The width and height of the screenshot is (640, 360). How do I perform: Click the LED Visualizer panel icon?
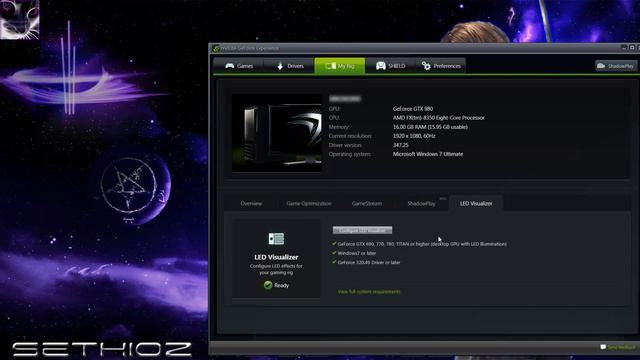click(x=276, y=239)
